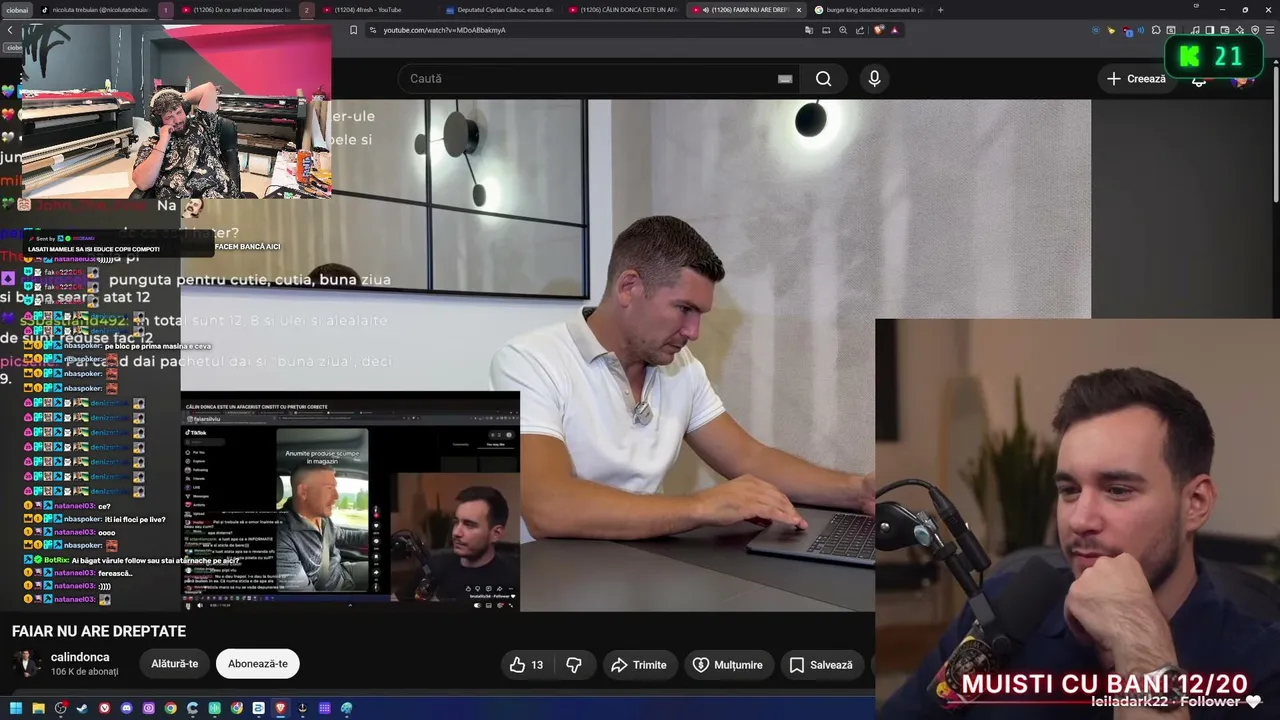
Task: Join the channel via 'Alătură-te'
Action: 175,664
